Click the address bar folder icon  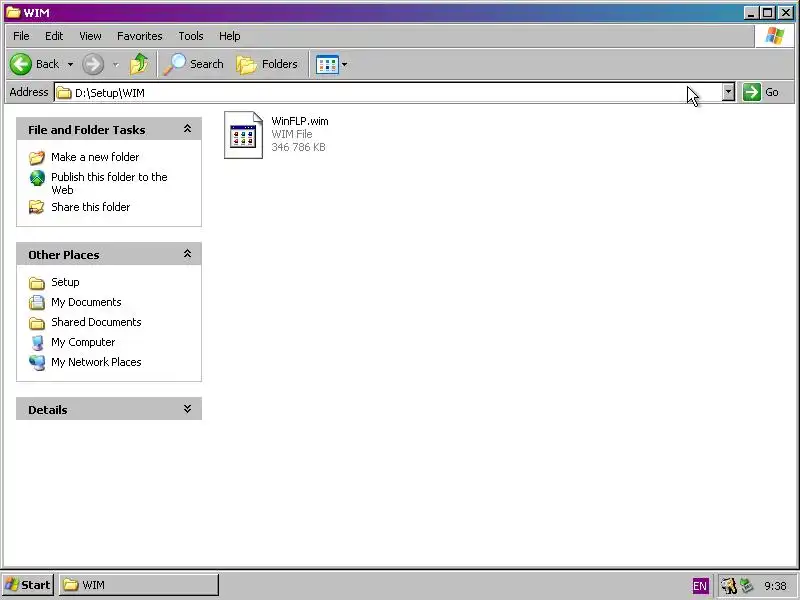[64, 92]
